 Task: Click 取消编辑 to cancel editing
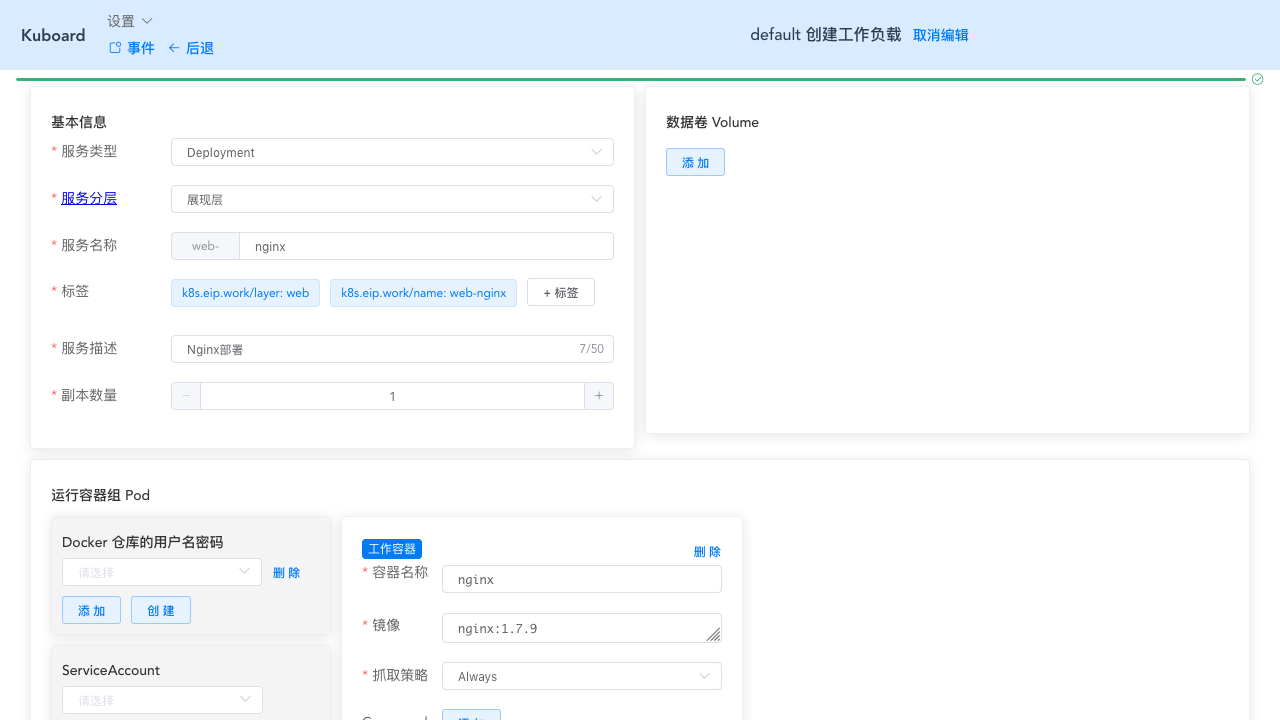pyautogui.click(x=940, y=35)
